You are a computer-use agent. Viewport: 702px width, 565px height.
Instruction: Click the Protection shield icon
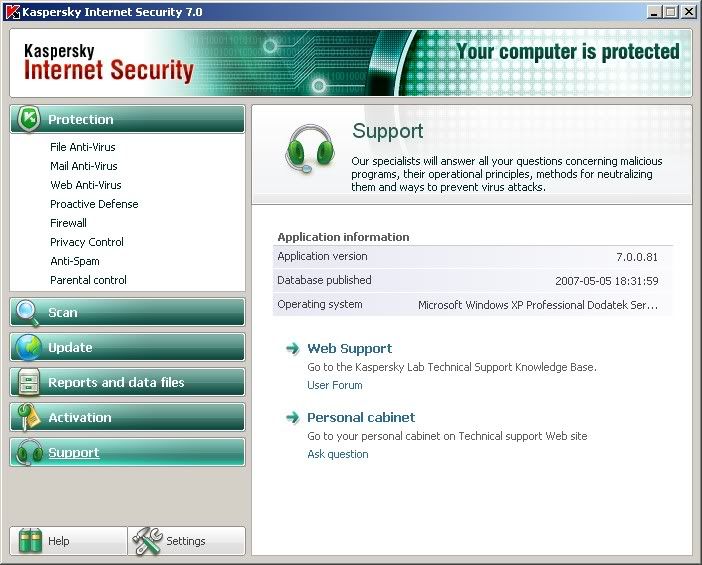click(x=29, y=119)
